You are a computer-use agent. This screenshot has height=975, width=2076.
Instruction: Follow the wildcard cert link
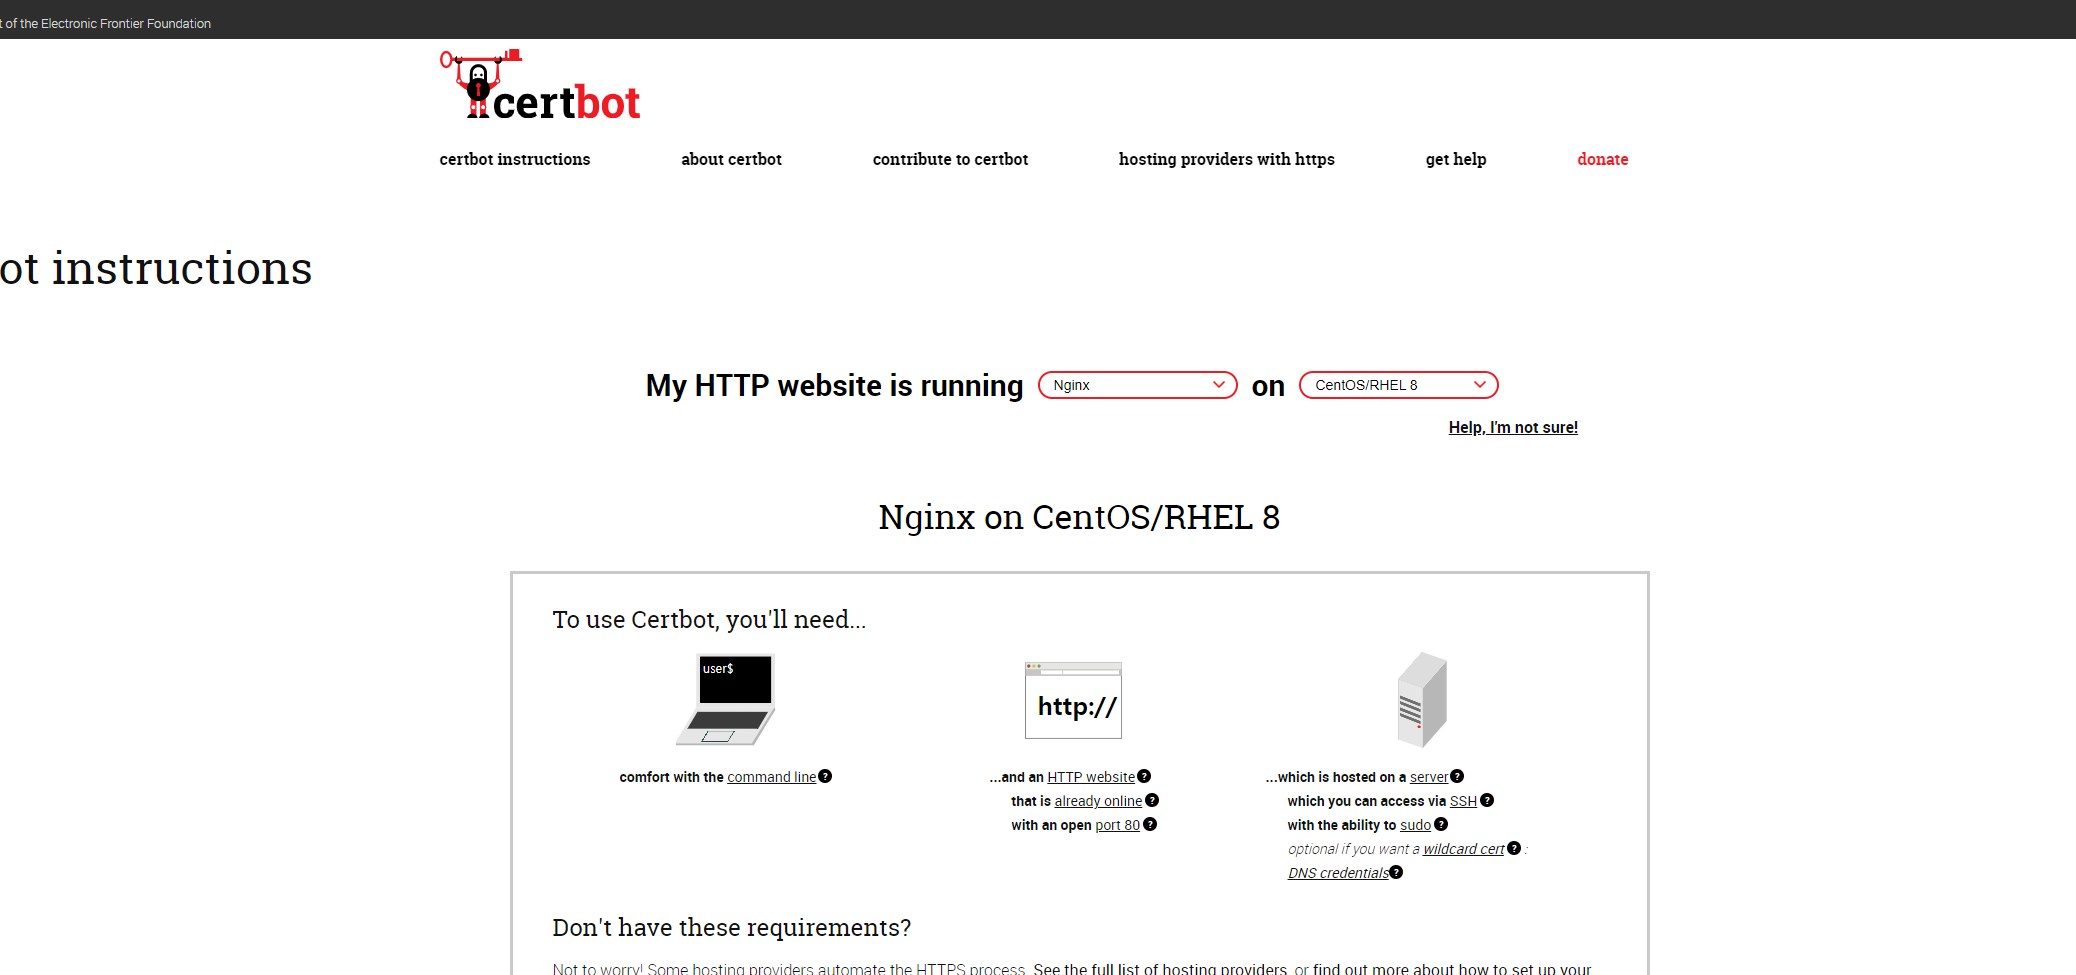[1464, 849]
